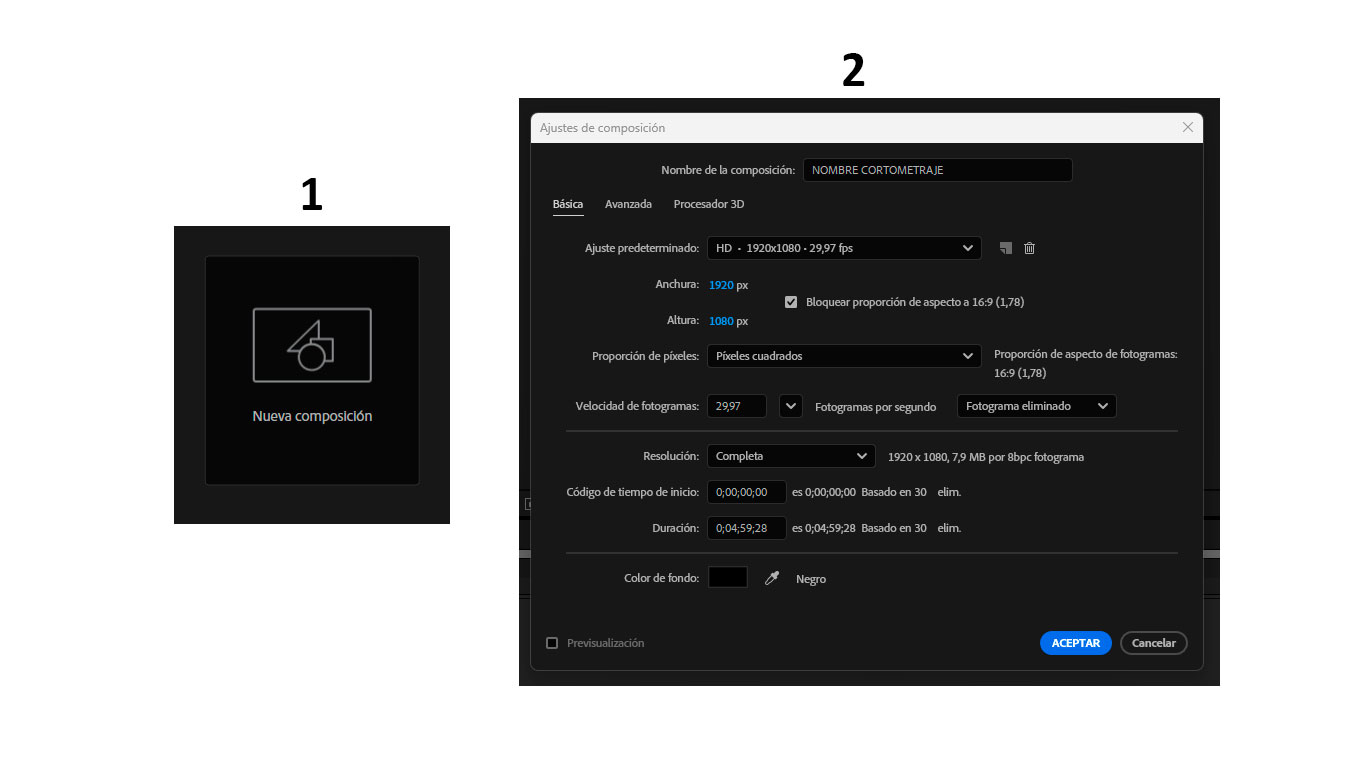1366x768 pixels.
Task: Click the Altura value 1080
Action: [x=721, y=321]
